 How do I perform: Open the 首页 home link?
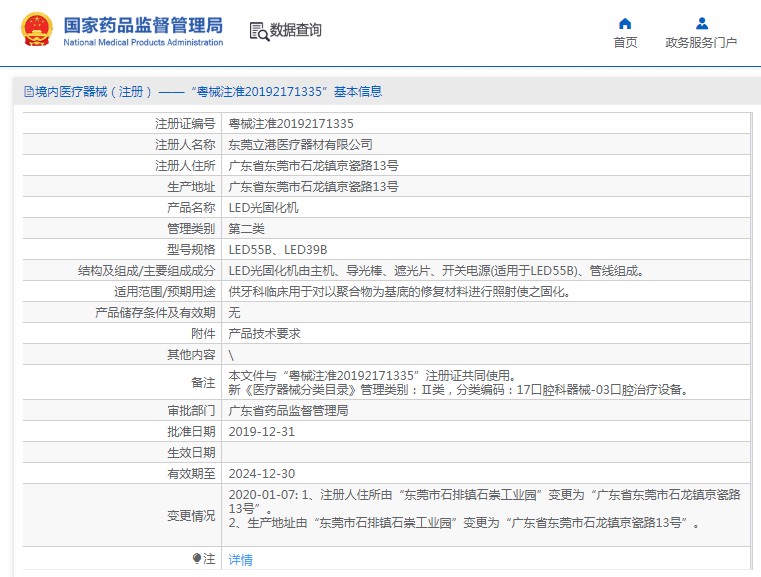pos(625,43)
